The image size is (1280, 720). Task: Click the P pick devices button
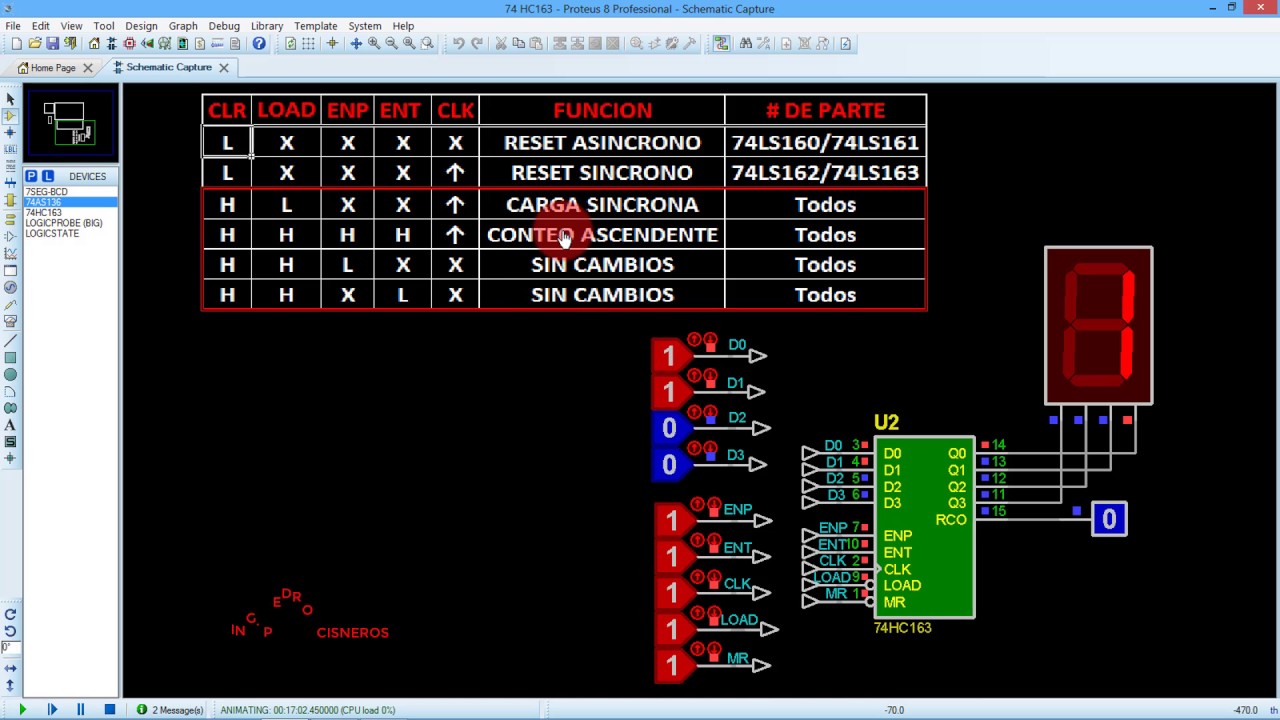click(31, 176)
